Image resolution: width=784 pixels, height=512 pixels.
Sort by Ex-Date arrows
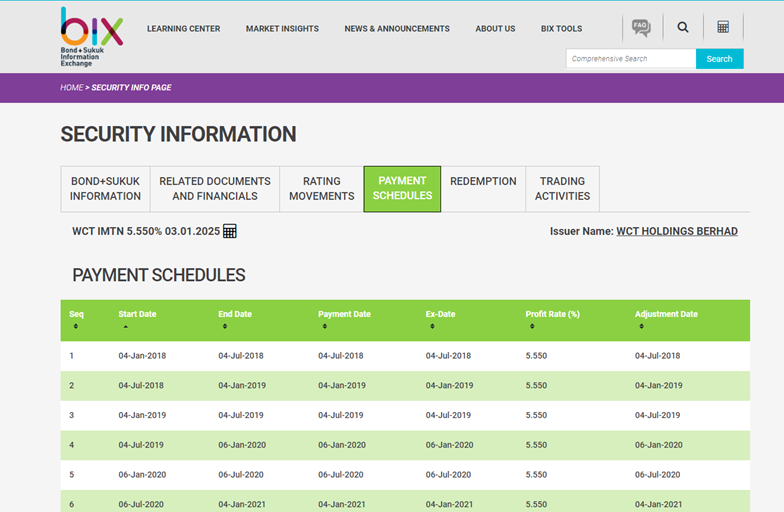coord(432,326)
